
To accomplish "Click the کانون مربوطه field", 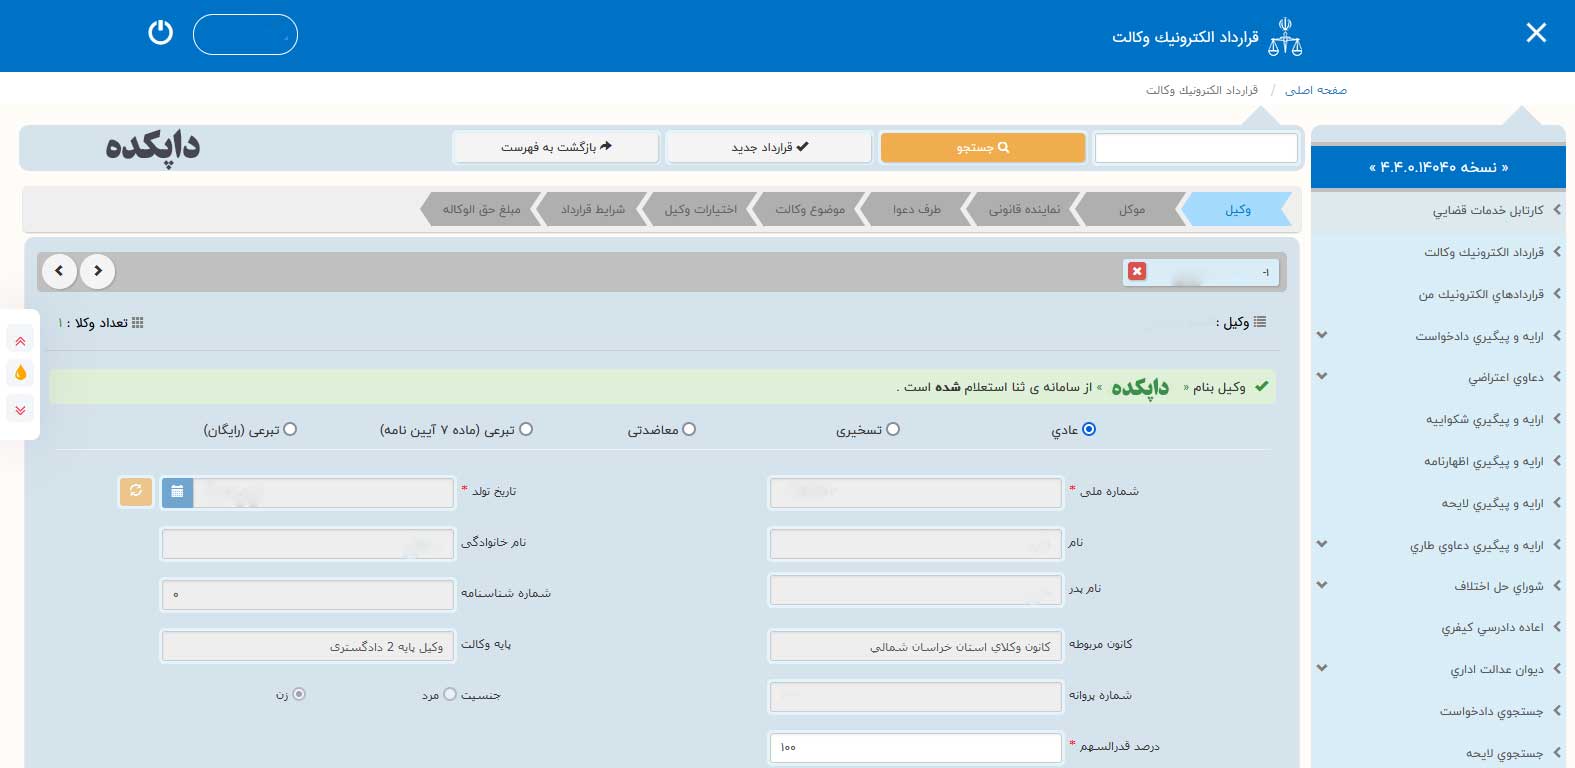I will coord(915,645).
